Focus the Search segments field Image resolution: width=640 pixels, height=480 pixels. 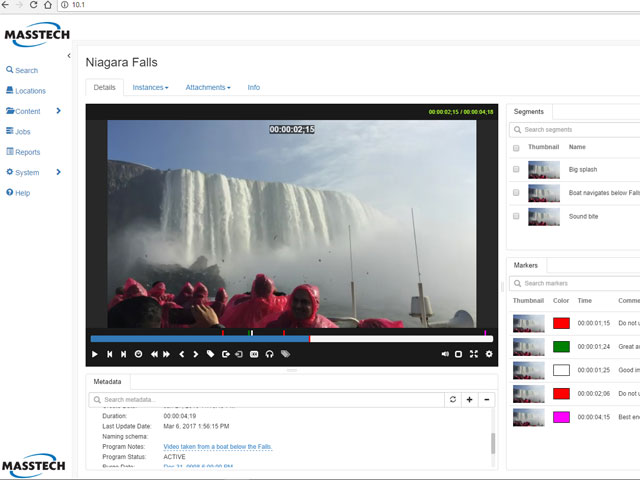tap(575, 129)
